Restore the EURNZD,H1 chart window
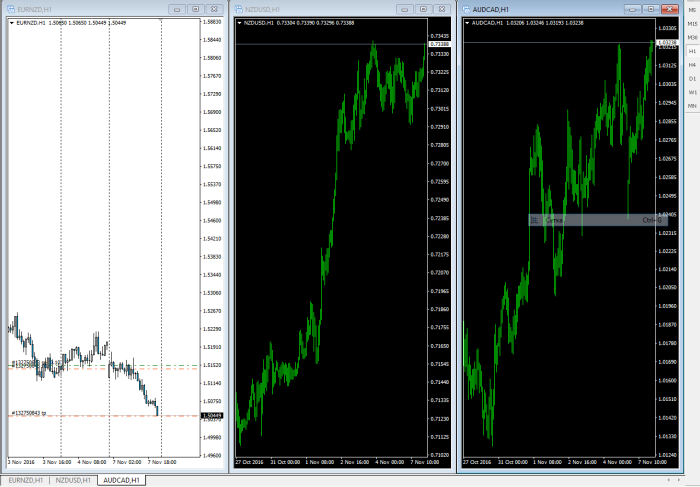Image resolution: width=700 pixels, height=487 pixels. (x=196, y=9)
